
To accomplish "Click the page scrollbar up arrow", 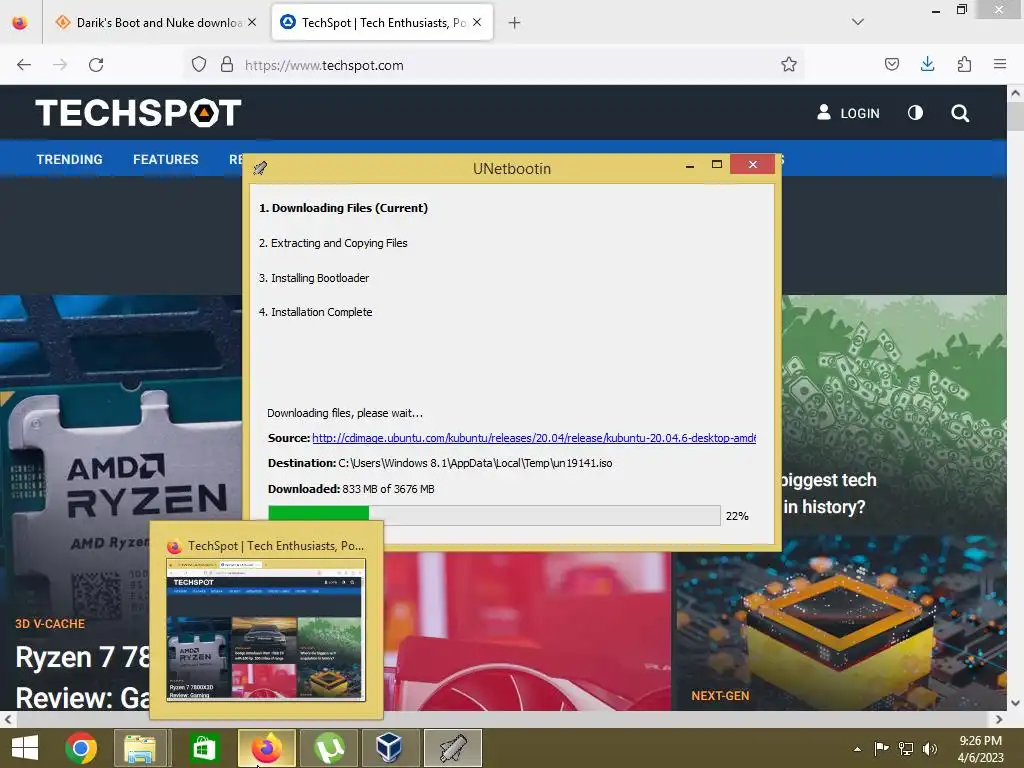I will pos(1016,93).
